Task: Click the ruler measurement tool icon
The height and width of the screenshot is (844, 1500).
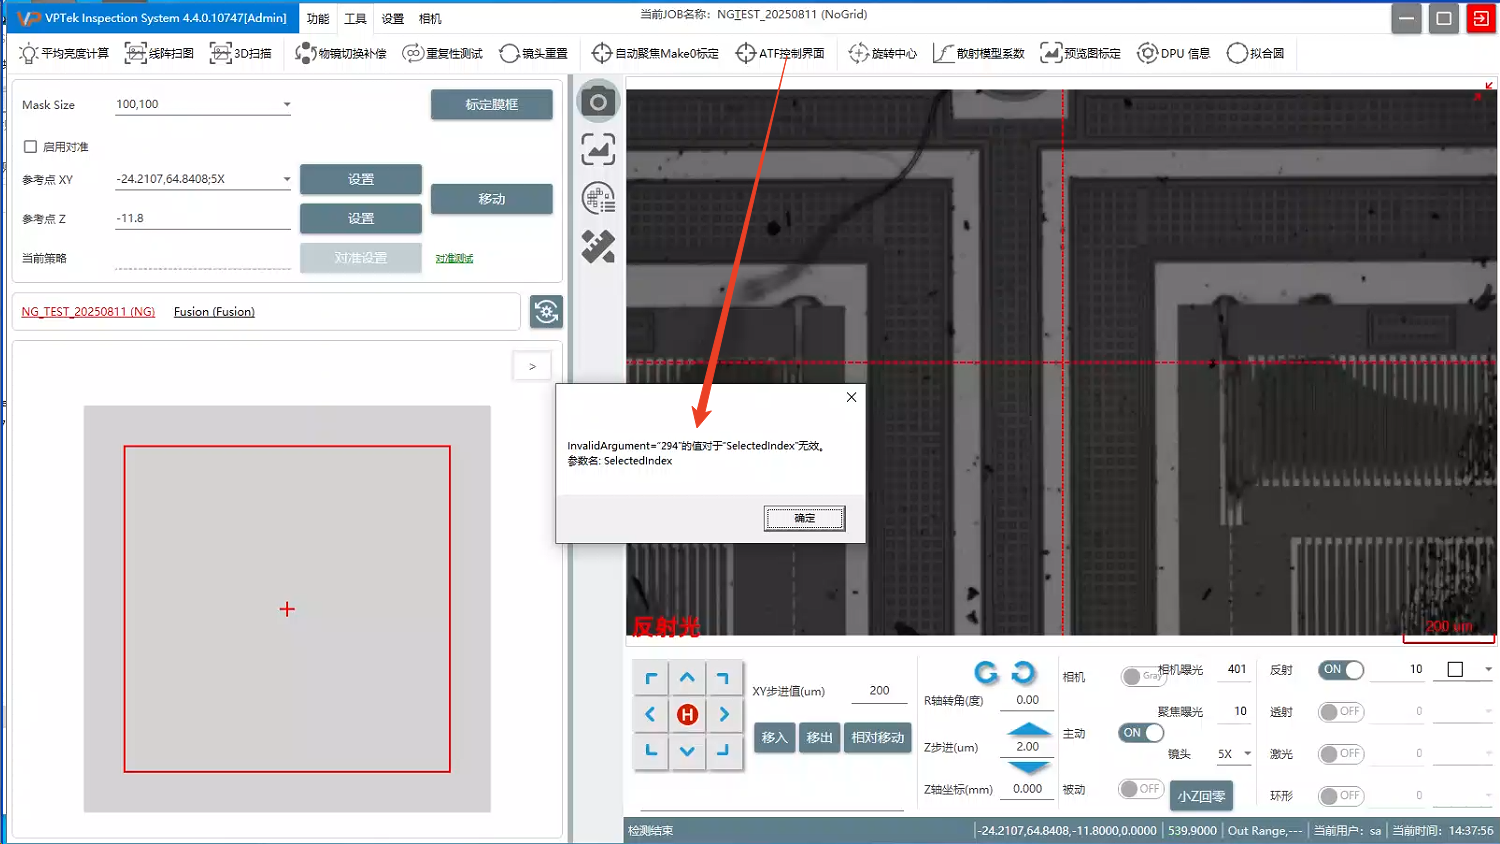Action: click(598, 246)
